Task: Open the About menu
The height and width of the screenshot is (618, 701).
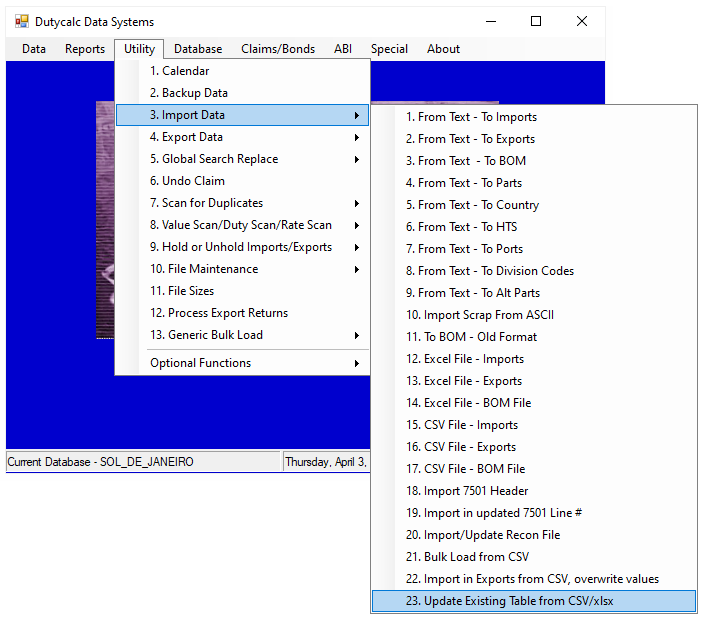Action: coord(443,49)
